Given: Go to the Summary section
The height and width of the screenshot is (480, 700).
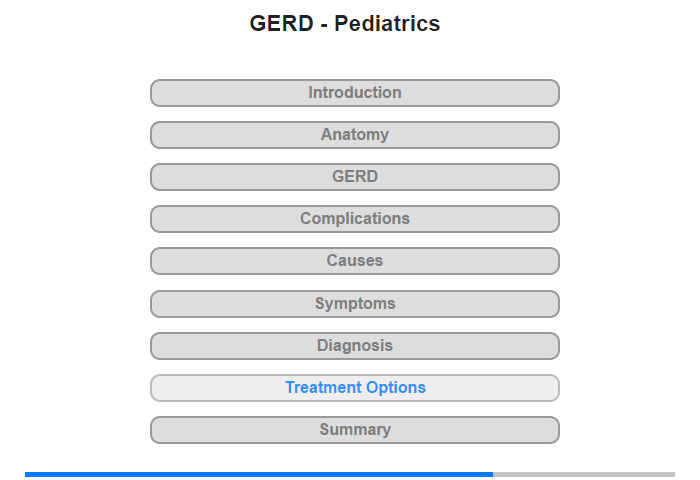Looking at the screenshot, I should (x=354, y=430).
